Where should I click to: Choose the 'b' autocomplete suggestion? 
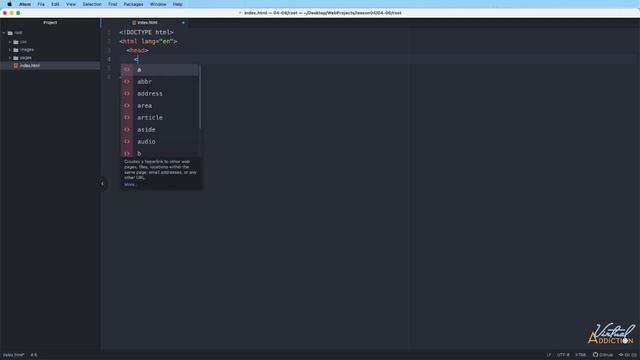[x=160, y=153]
